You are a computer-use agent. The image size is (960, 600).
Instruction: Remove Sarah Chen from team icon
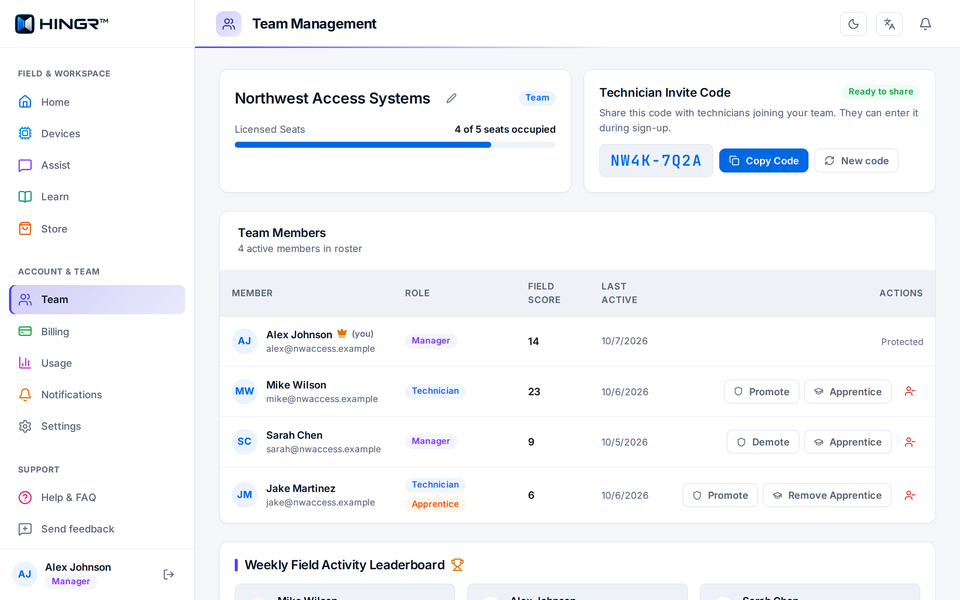pos(910,441)
